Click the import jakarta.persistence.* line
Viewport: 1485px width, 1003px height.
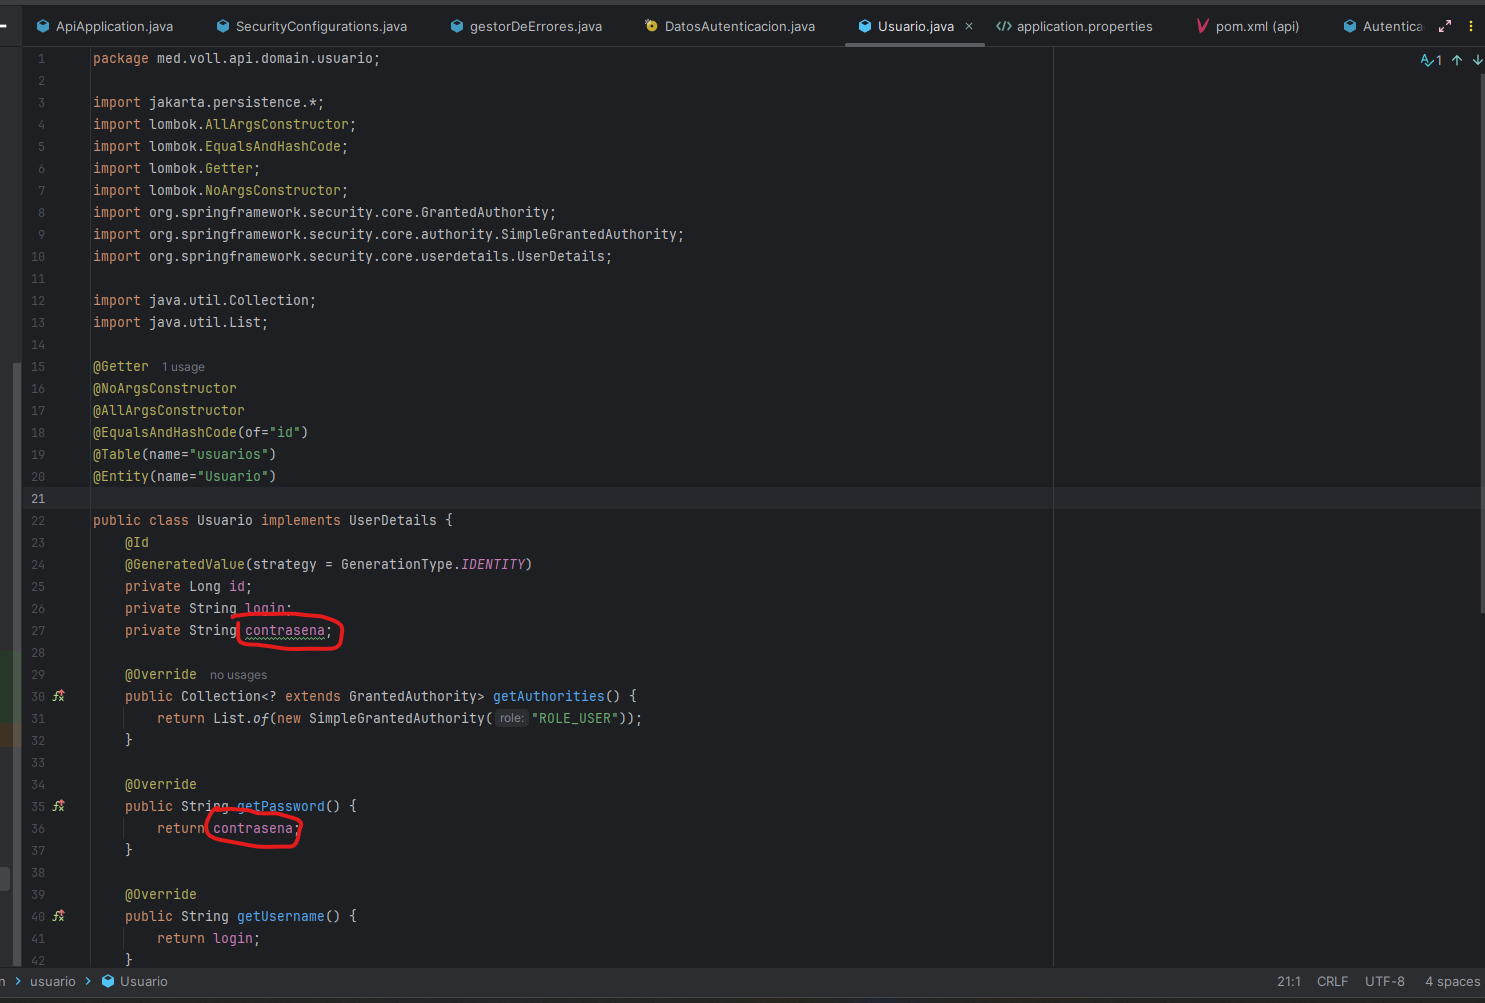(x=209, y=102)
